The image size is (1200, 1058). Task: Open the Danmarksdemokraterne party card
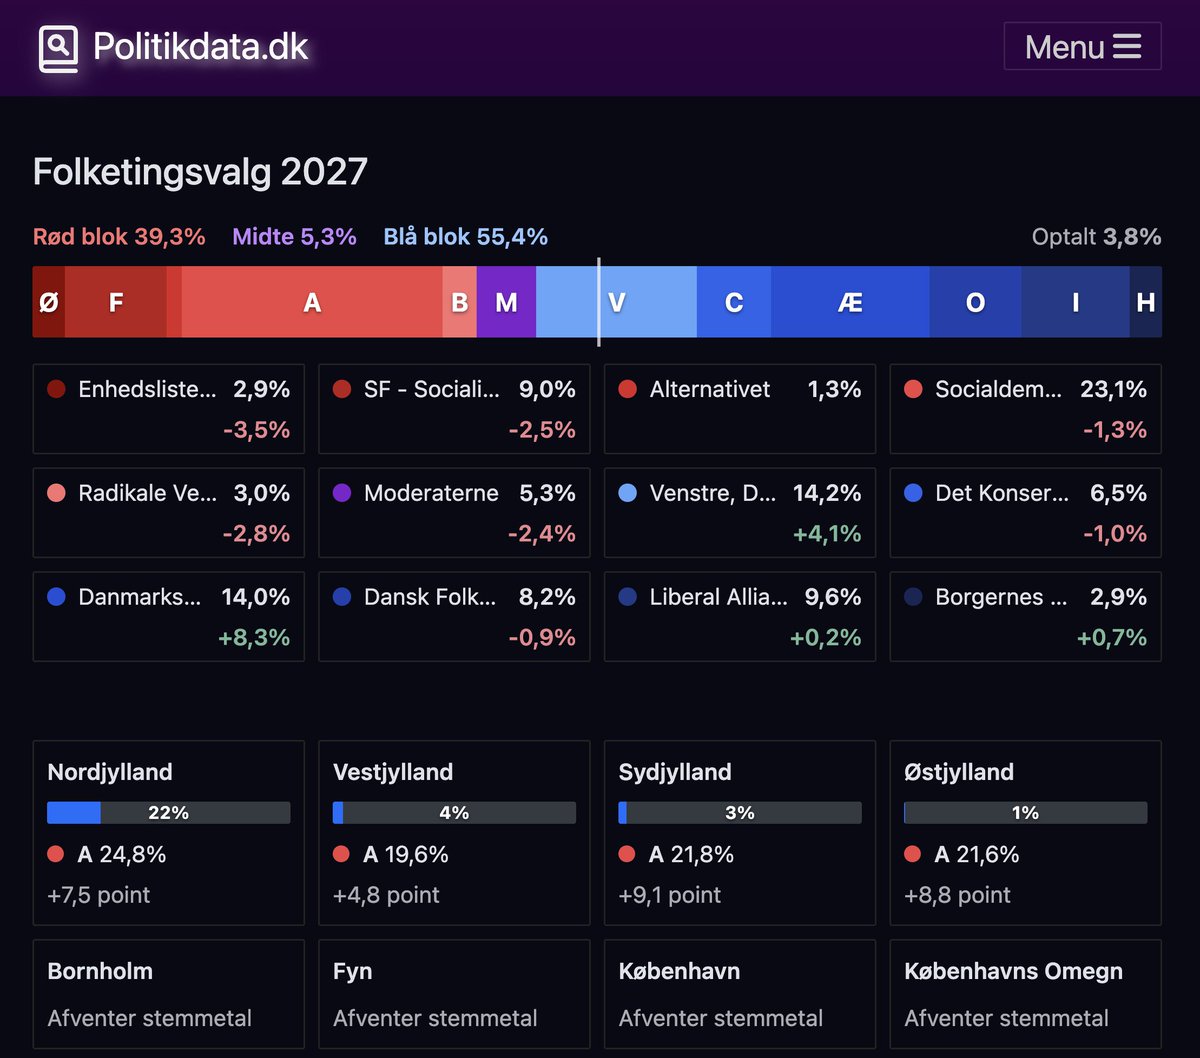click(x=168, y=617)
